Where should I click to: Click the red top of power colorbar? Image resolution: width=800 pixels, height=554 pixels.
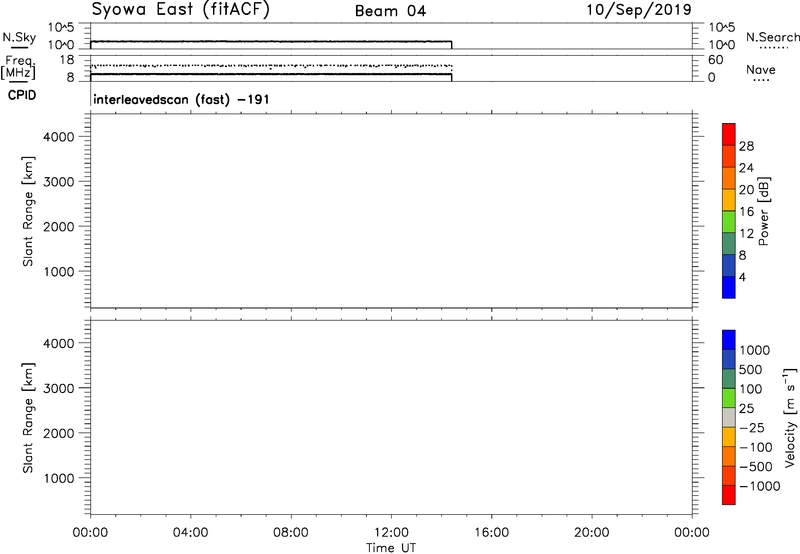coord(729,134)
